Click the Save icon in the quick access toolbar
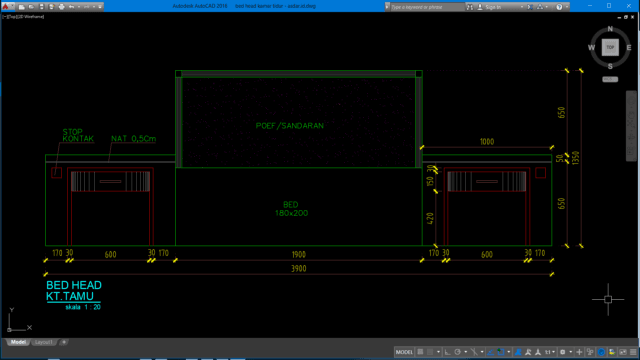The image size is (640, 360). click(41, 7)
